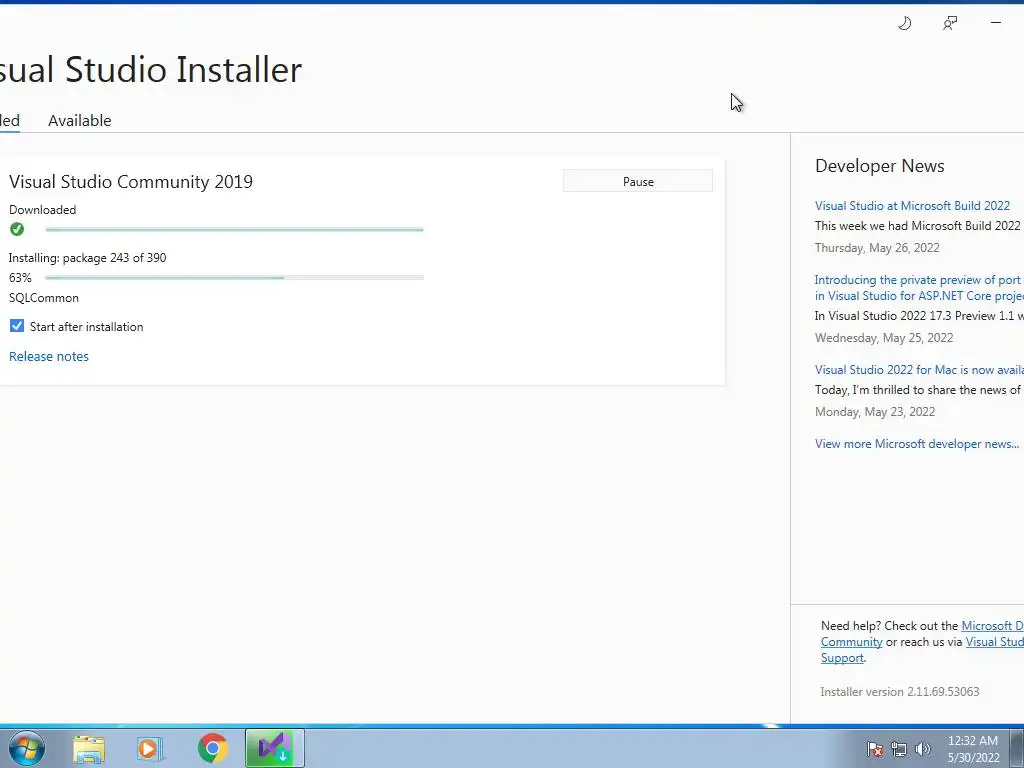
Task: Open Action Center flag tray icon
Action: (875, 750)
